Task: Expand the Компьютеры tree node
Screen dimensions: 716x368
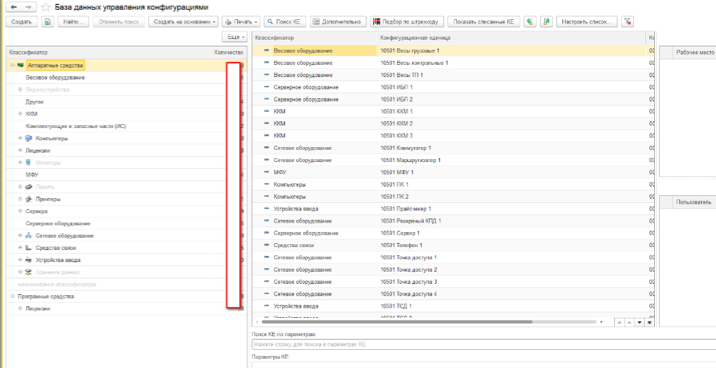Action: 20,138
